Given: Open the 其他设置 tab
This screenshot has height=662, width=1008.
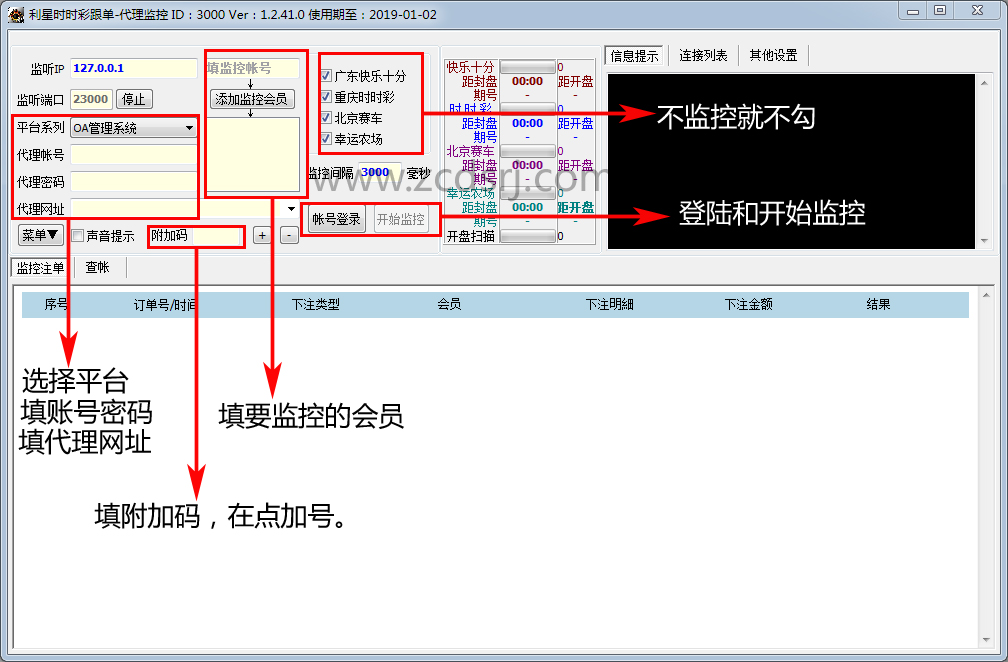Looking at the screenshot, I should click(773, 56).
